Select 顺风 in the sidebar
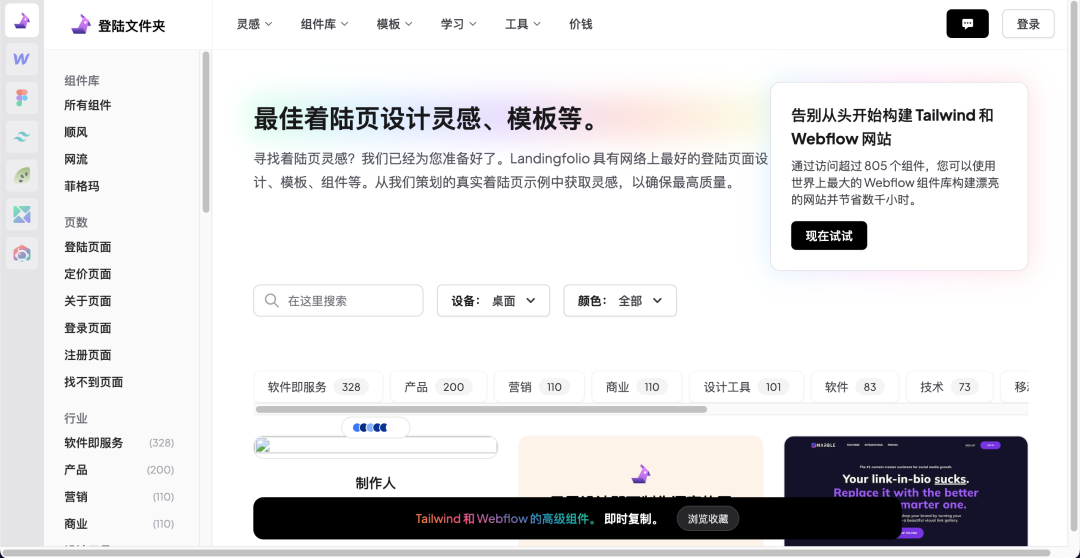 tap(76, 132)
